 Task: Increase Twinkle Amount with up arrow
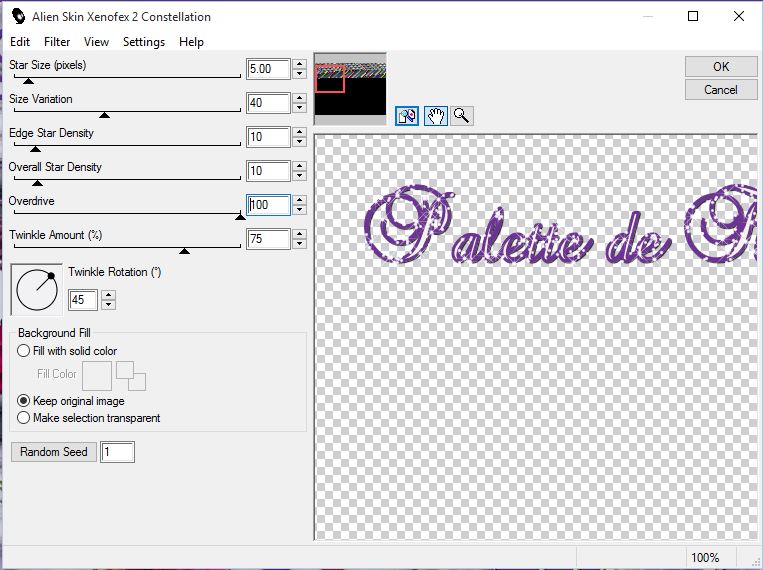(x=300, y=234)
